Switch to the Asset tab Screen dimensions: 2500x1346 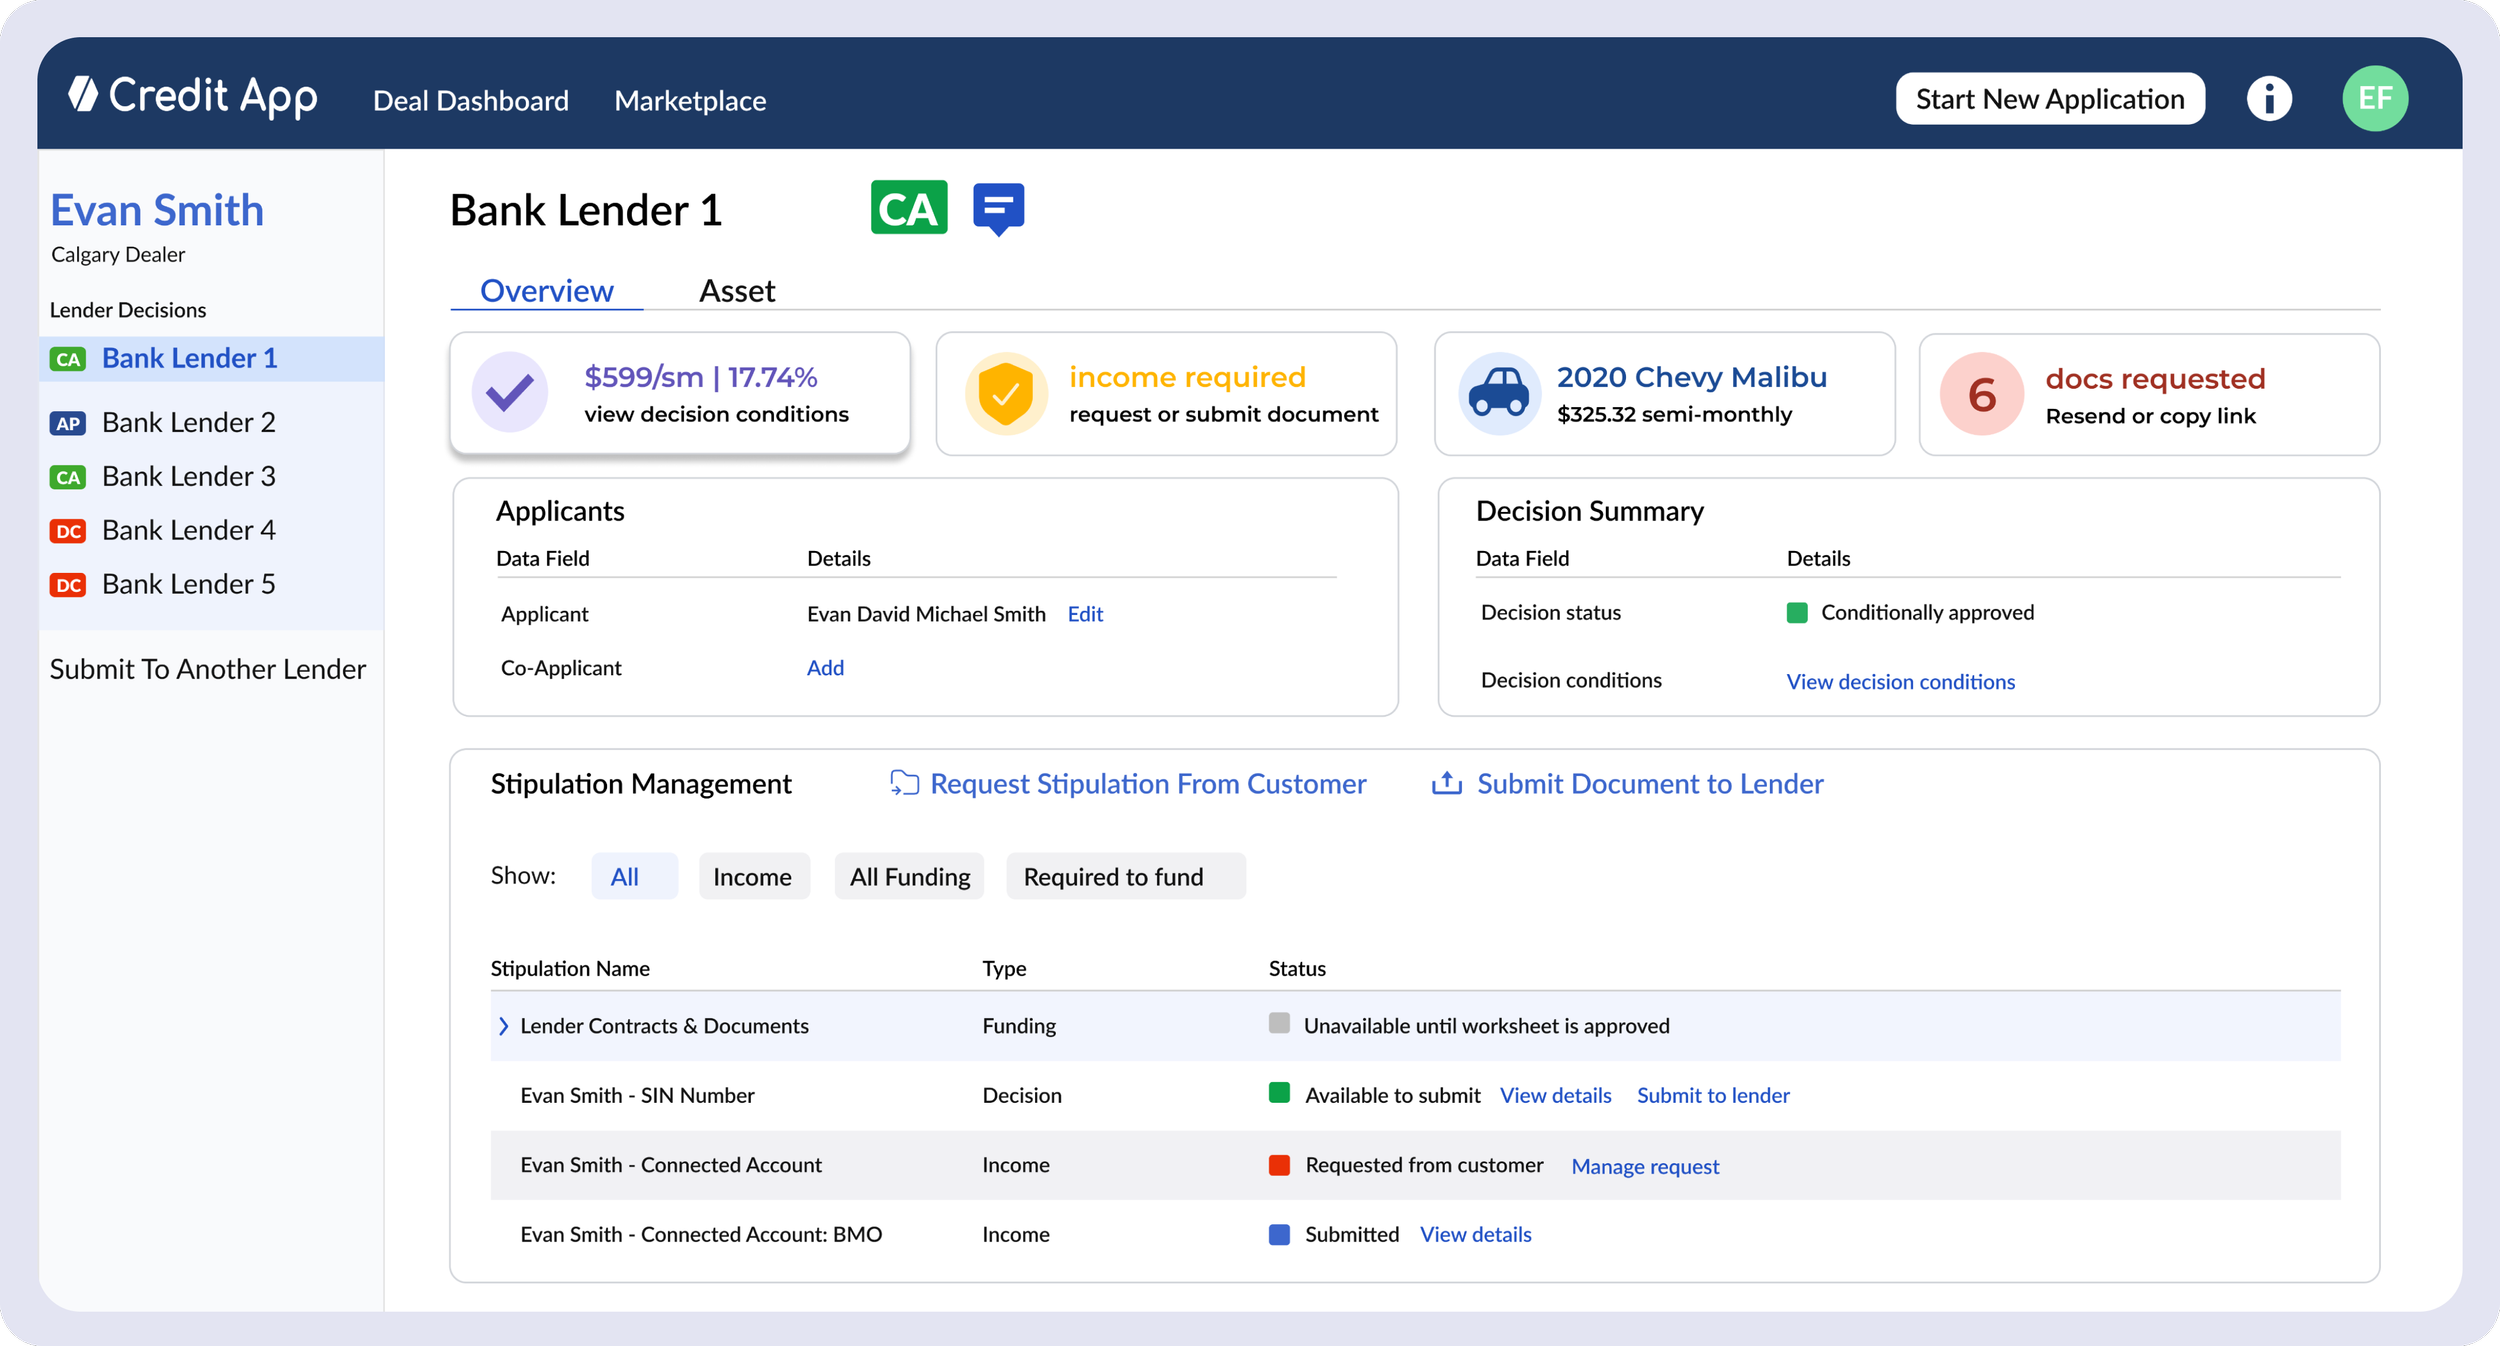pos(737,291)
